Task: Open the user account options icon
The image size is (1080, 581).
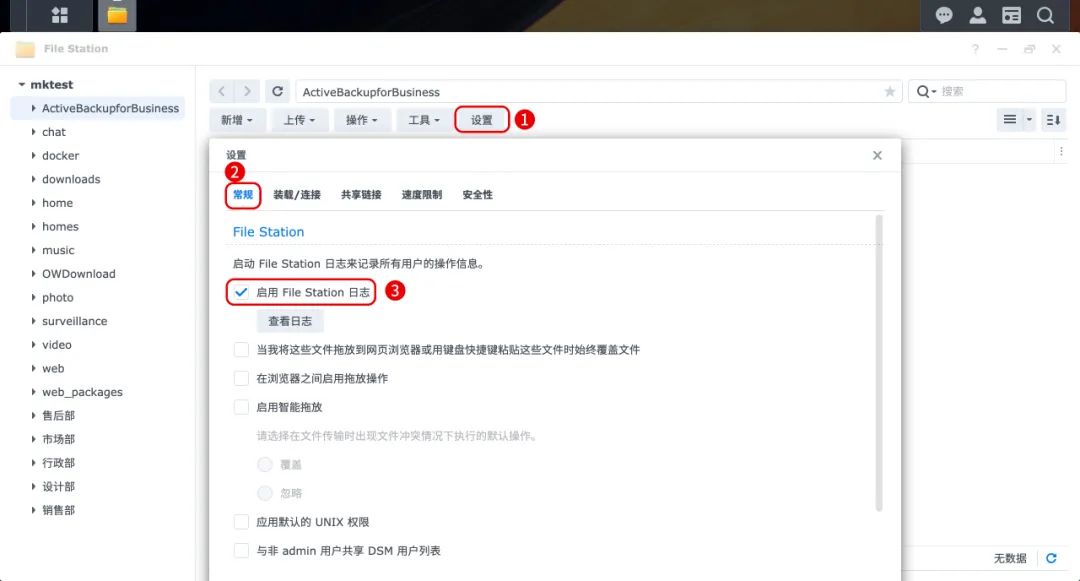Action: [978, 15]
